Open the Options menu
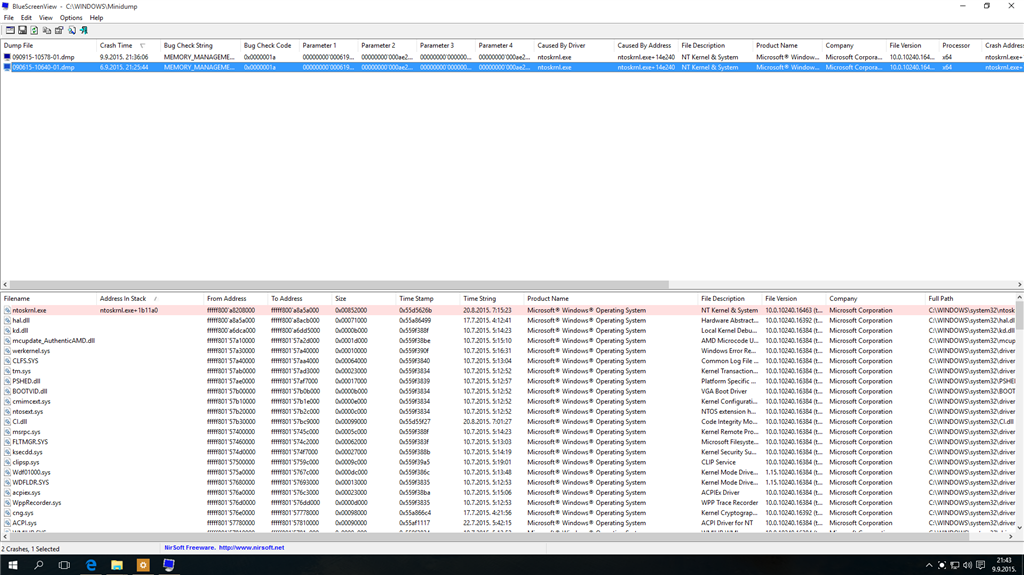1024x575 pixels. (x=71, y=18)
